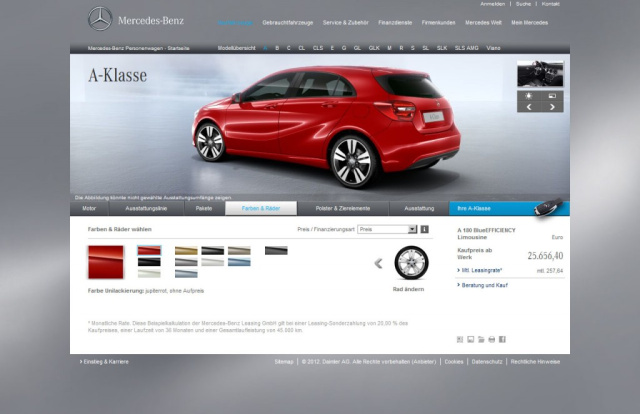Click the info icon beside Preis dropdown
This screenshot has height=414, width=640.
coord(424,229)
